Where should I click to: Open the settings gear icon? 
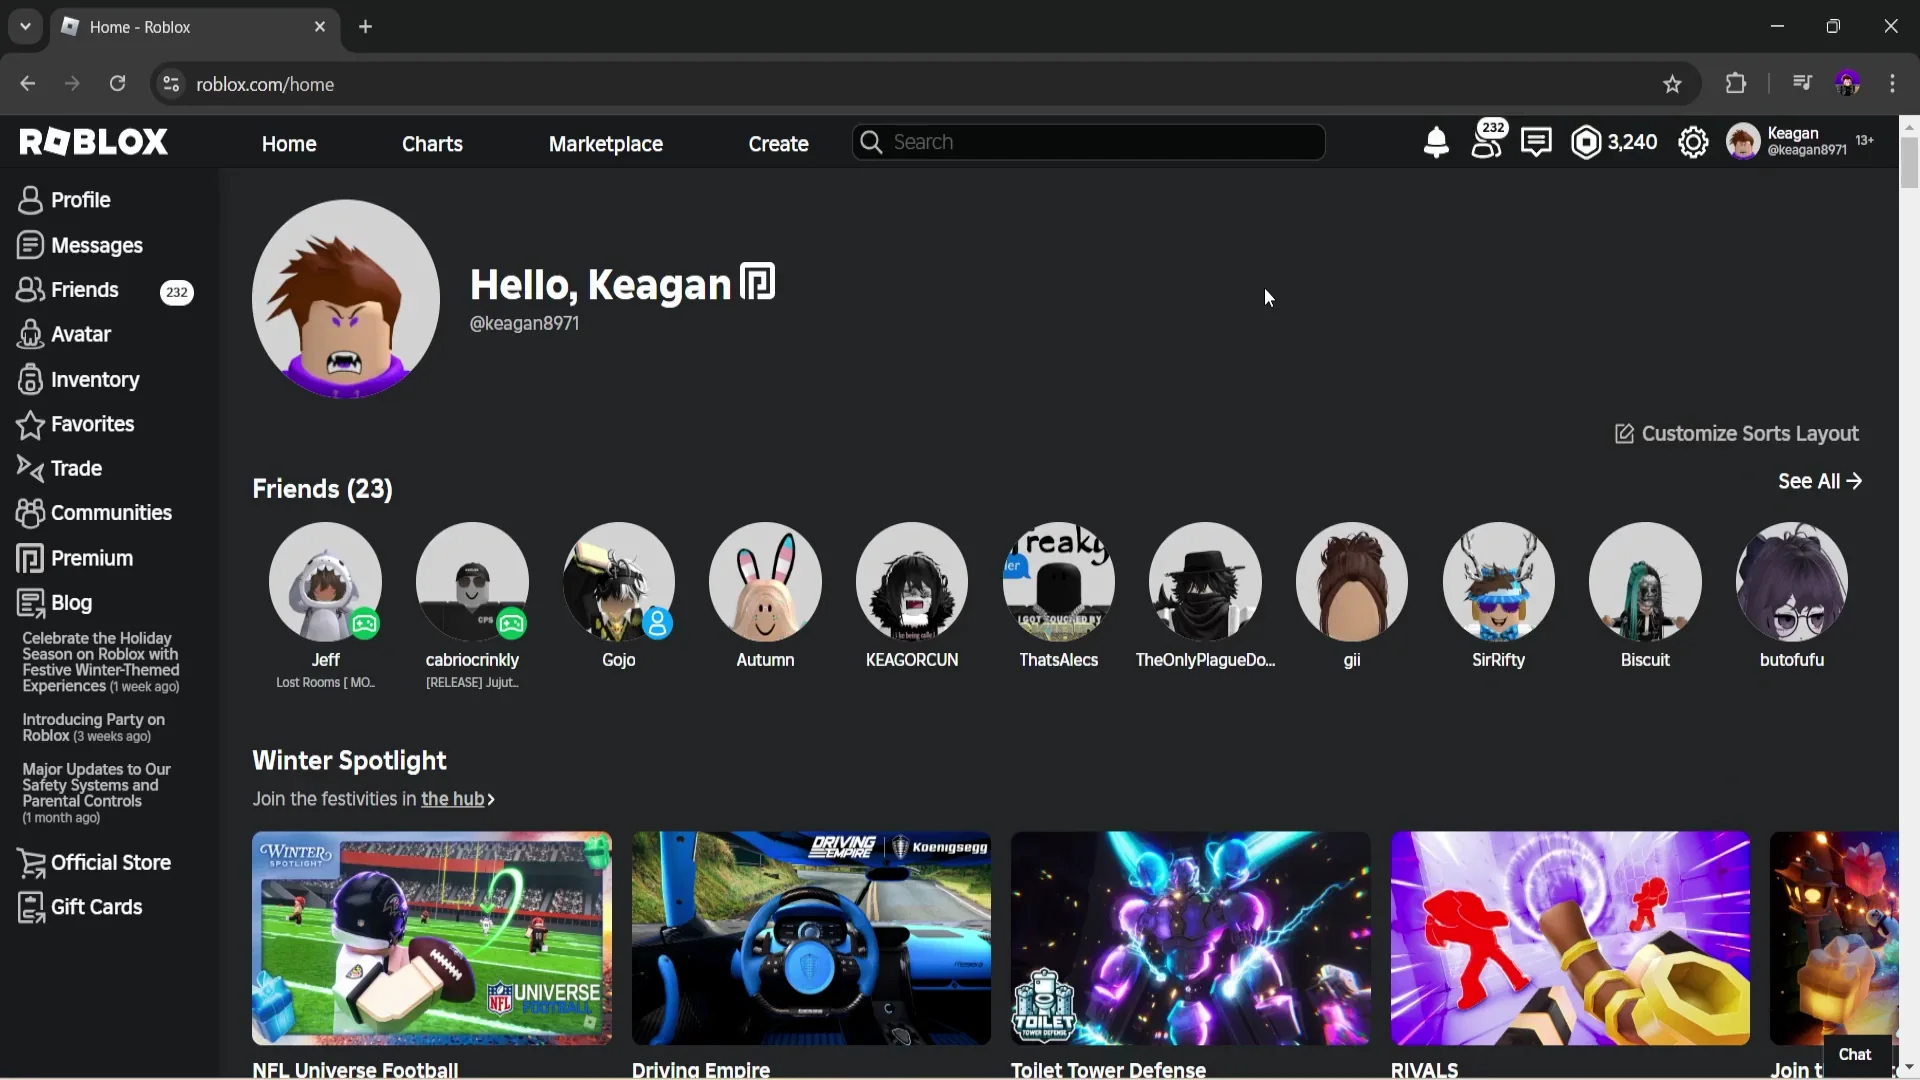1694,142
